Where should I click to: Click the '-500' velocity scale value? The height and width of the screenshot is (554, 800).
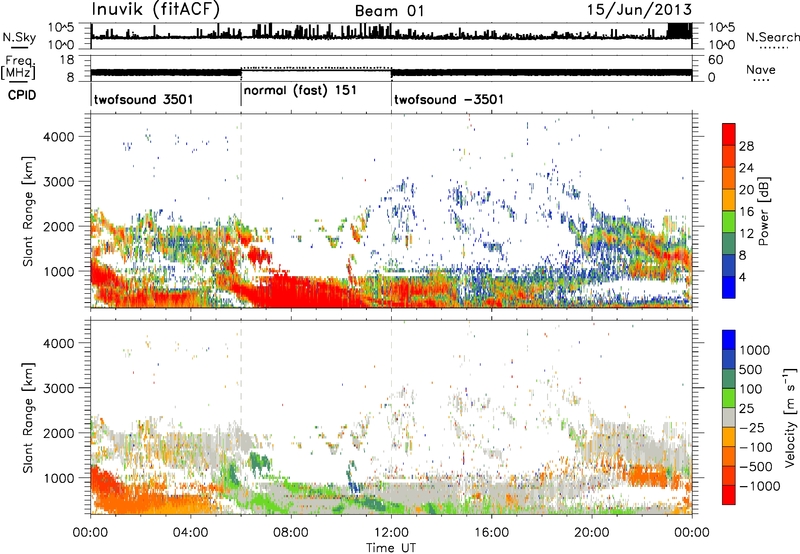coord(756,466)
